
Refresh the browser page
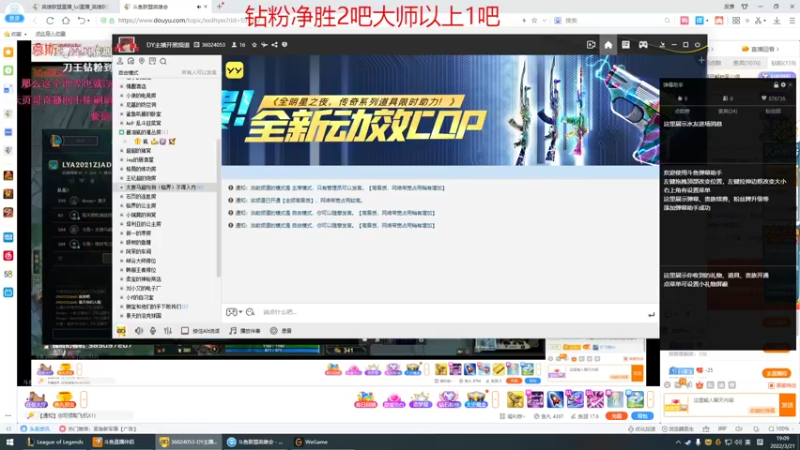pyautogui.click(x=50, y=20)
